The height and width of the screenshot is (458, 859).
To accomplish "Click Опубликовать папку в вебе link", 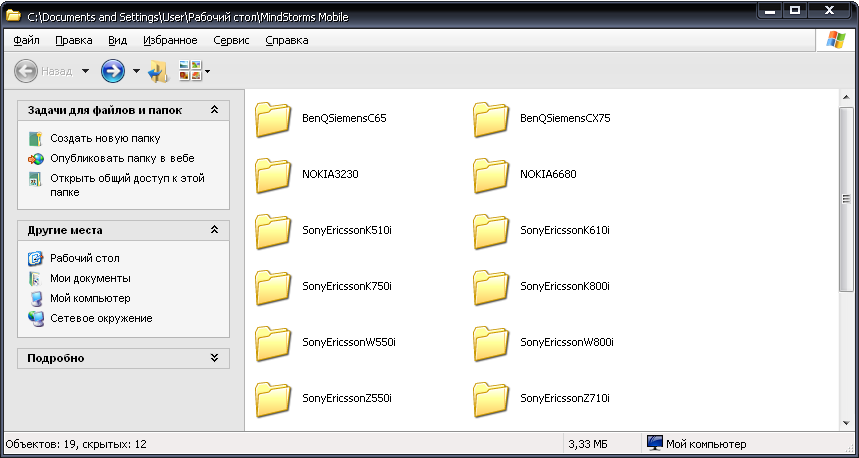I will 122,158.
